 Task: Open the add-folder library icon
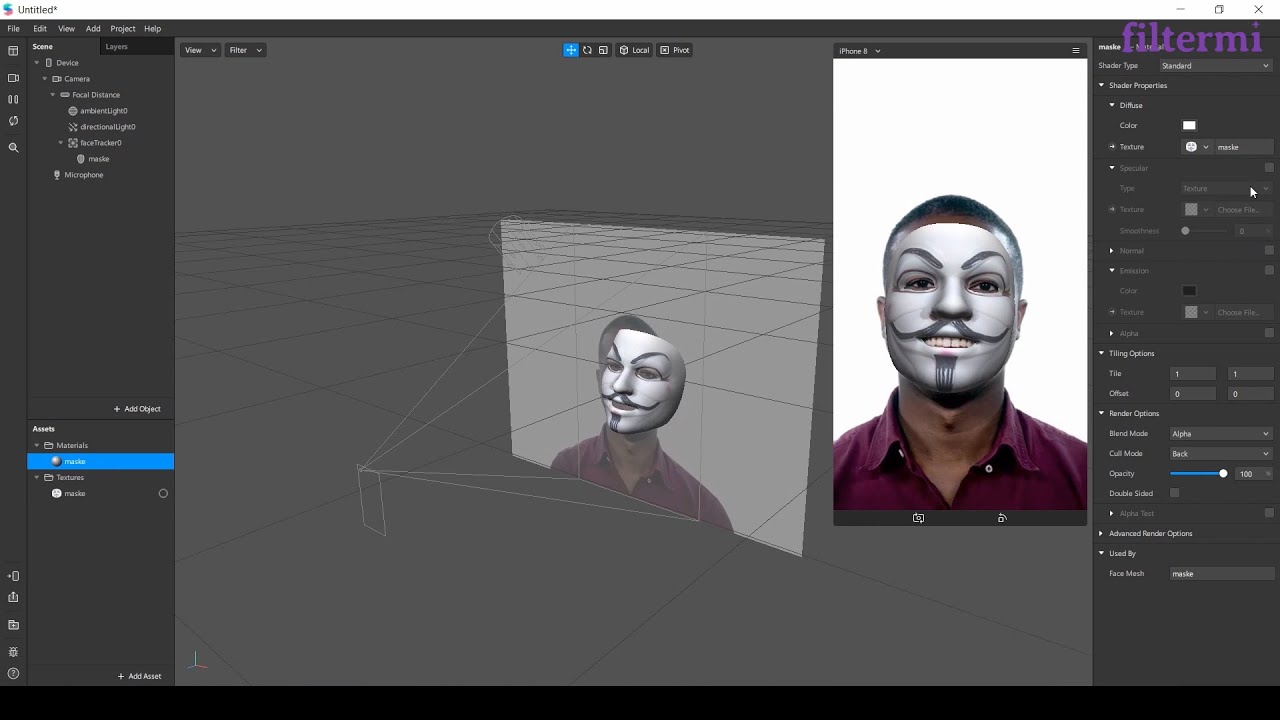pos(13,625)
